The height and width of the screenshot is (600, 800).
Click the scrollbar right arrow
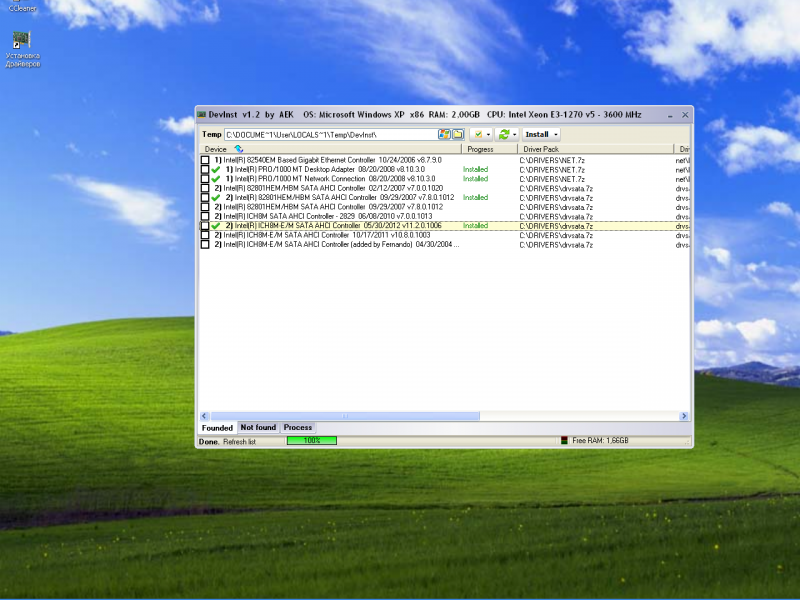coord(684,416)
